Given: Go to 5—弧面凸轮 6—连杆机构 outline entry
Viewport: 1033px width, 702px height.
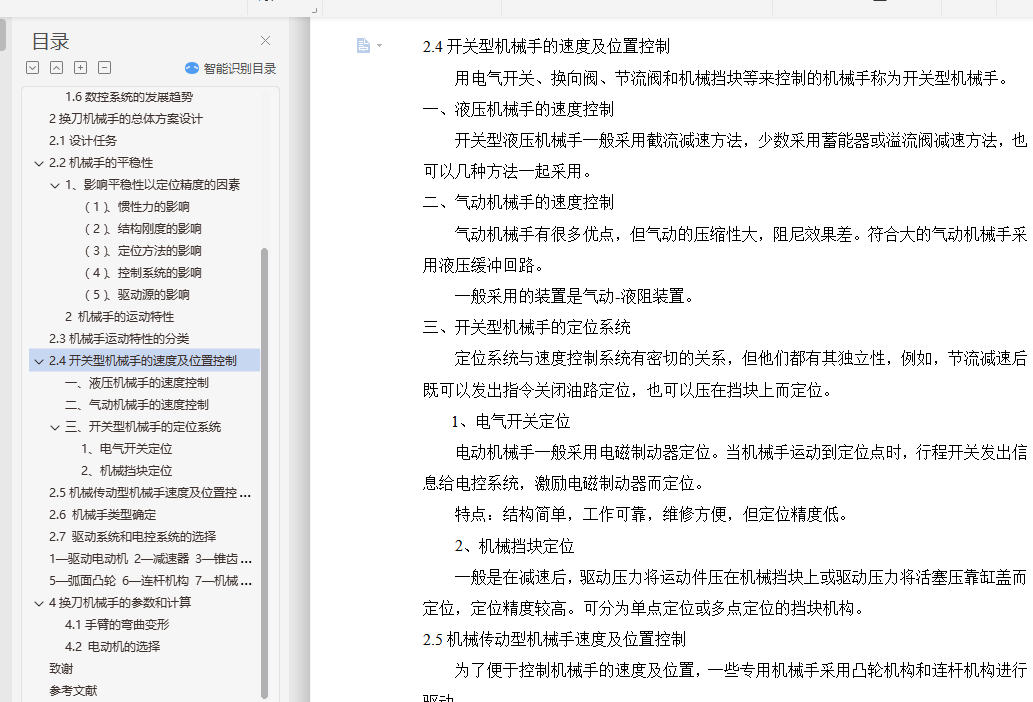Looking at the screenshot, I should (150, 581).
